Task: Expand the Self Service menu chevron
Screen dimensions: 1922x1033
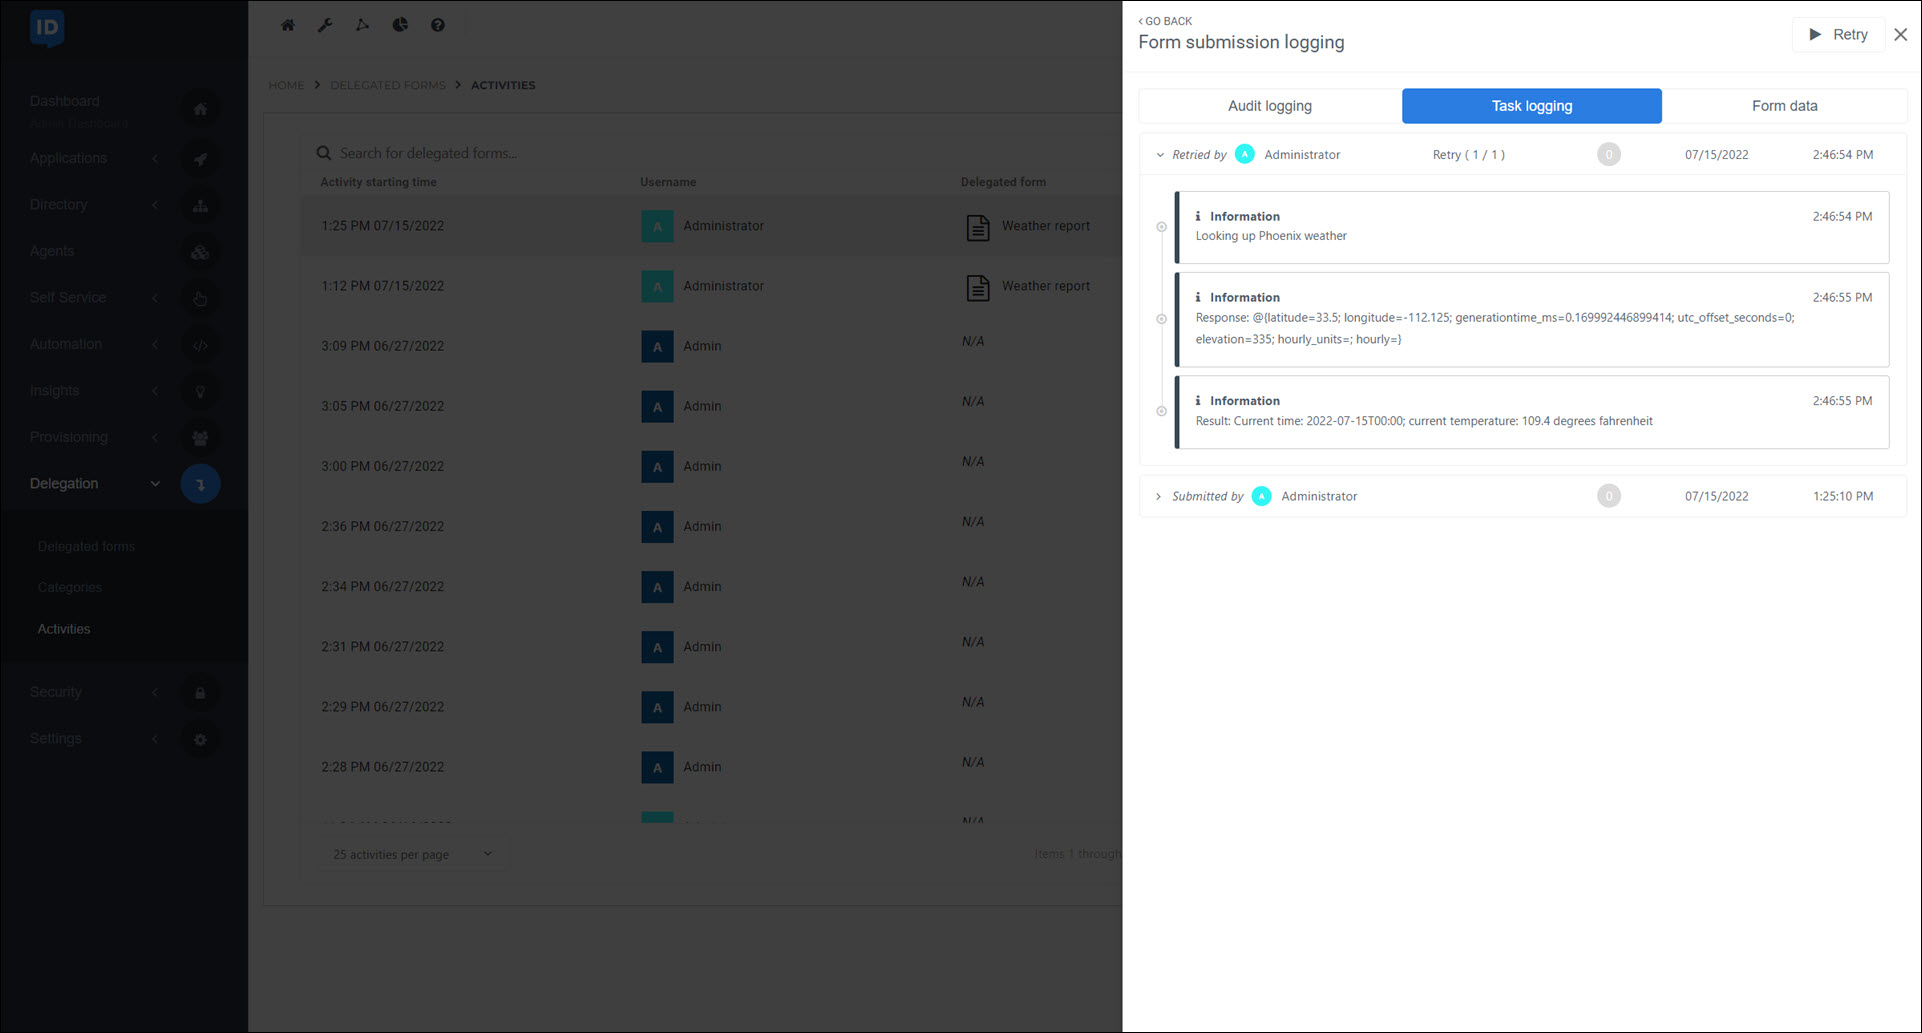Action: [155, 298]
